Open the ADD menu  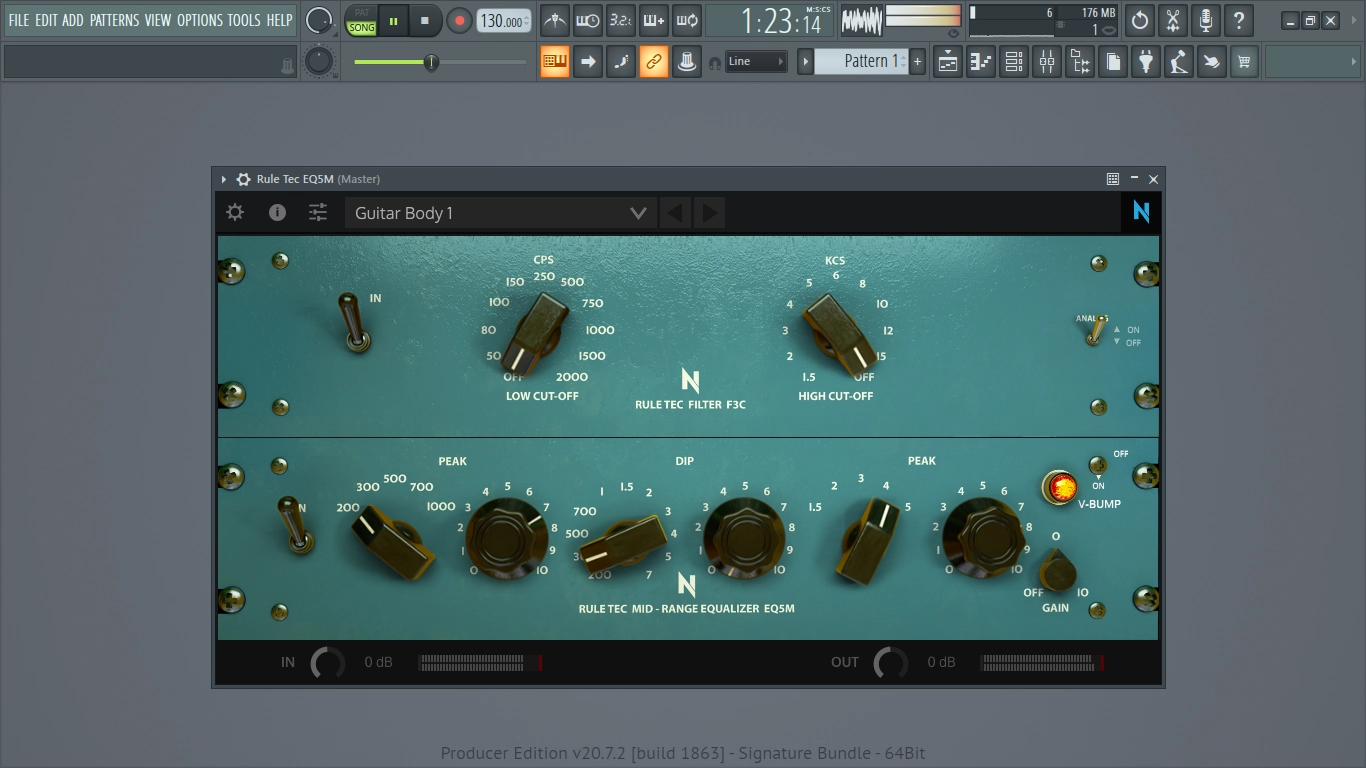[73, 20]
